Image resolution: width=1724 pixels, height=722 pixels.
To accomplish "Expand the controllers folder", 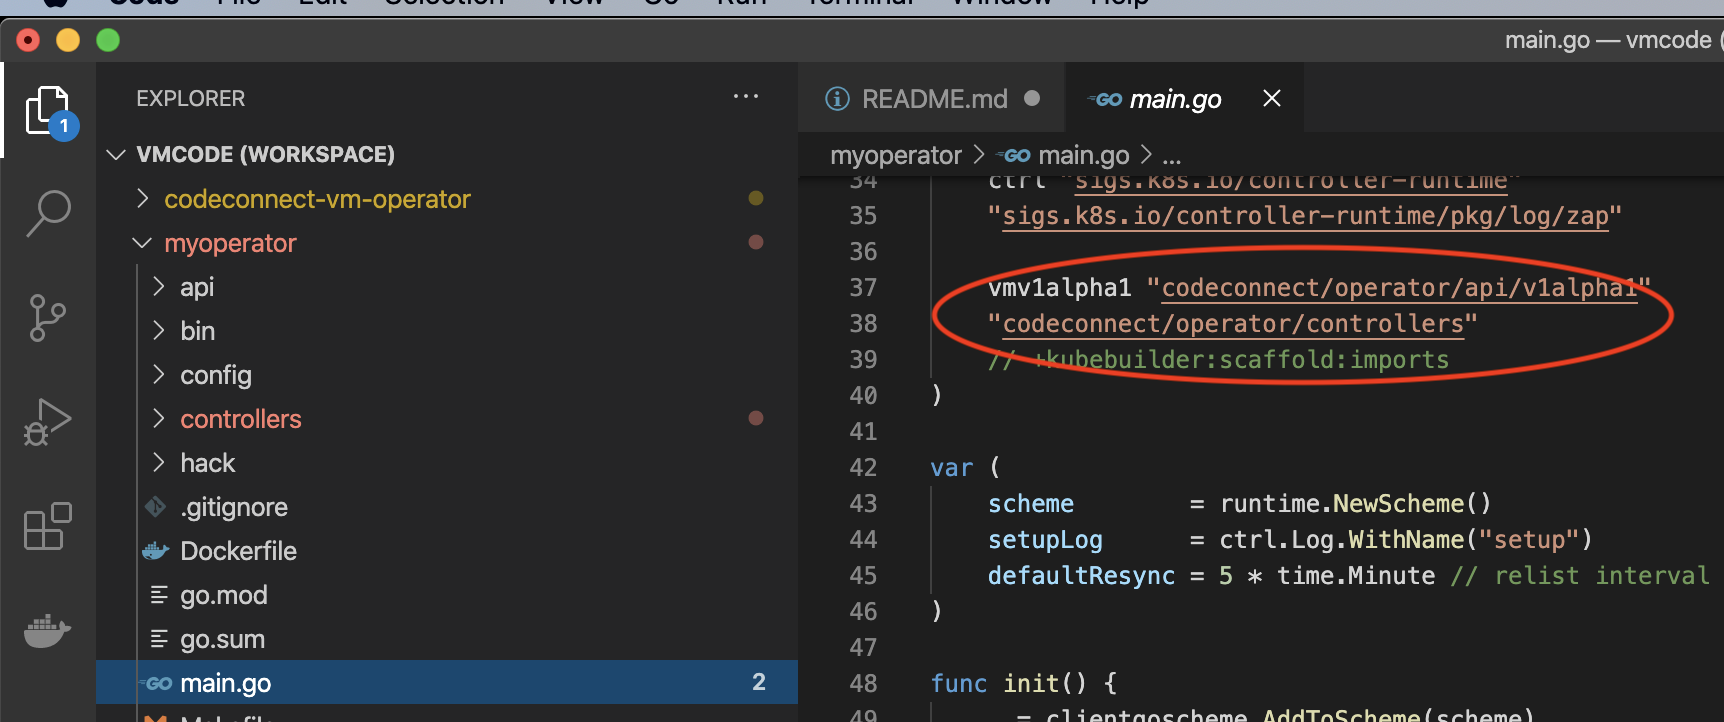I will pos(158,419).
